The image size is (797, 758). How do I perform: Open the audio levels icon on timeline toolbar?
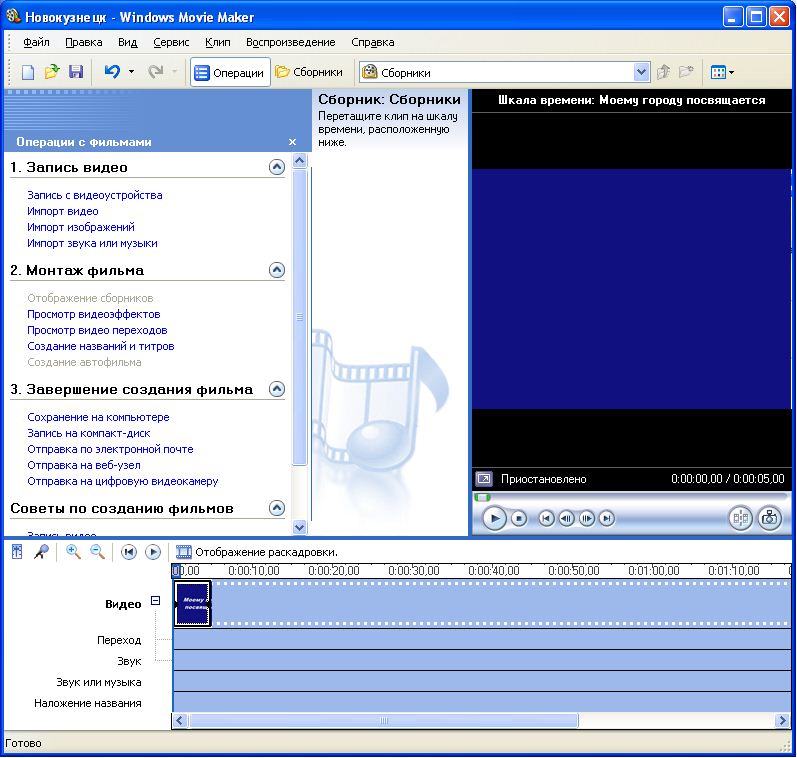(x=17, y=552)
